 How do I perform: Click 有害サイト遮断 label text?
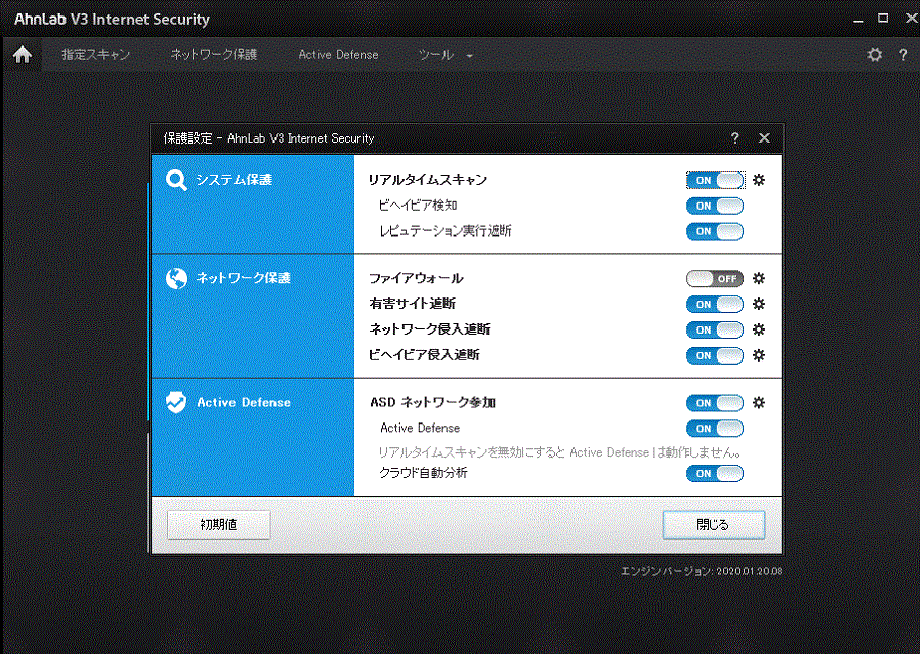click(x=412, y=304)
